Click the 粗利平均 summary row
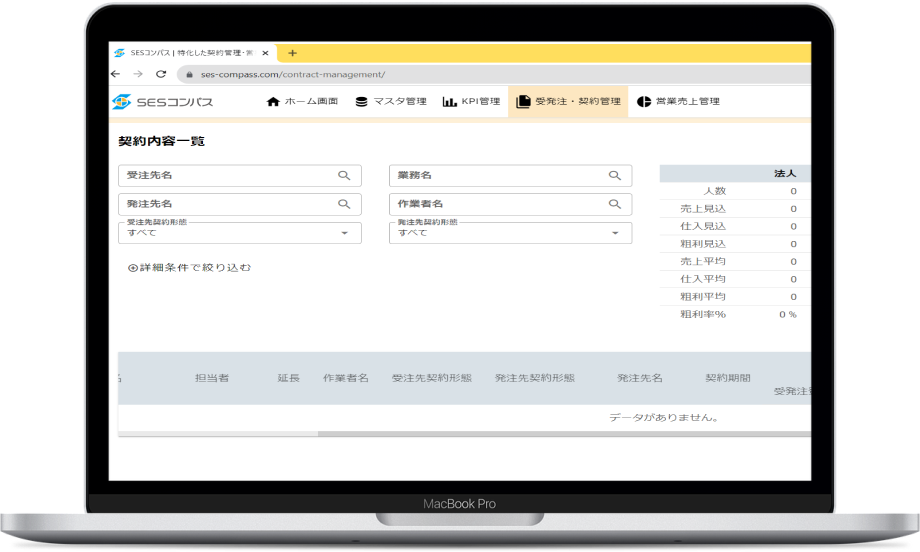 [735, 297]
